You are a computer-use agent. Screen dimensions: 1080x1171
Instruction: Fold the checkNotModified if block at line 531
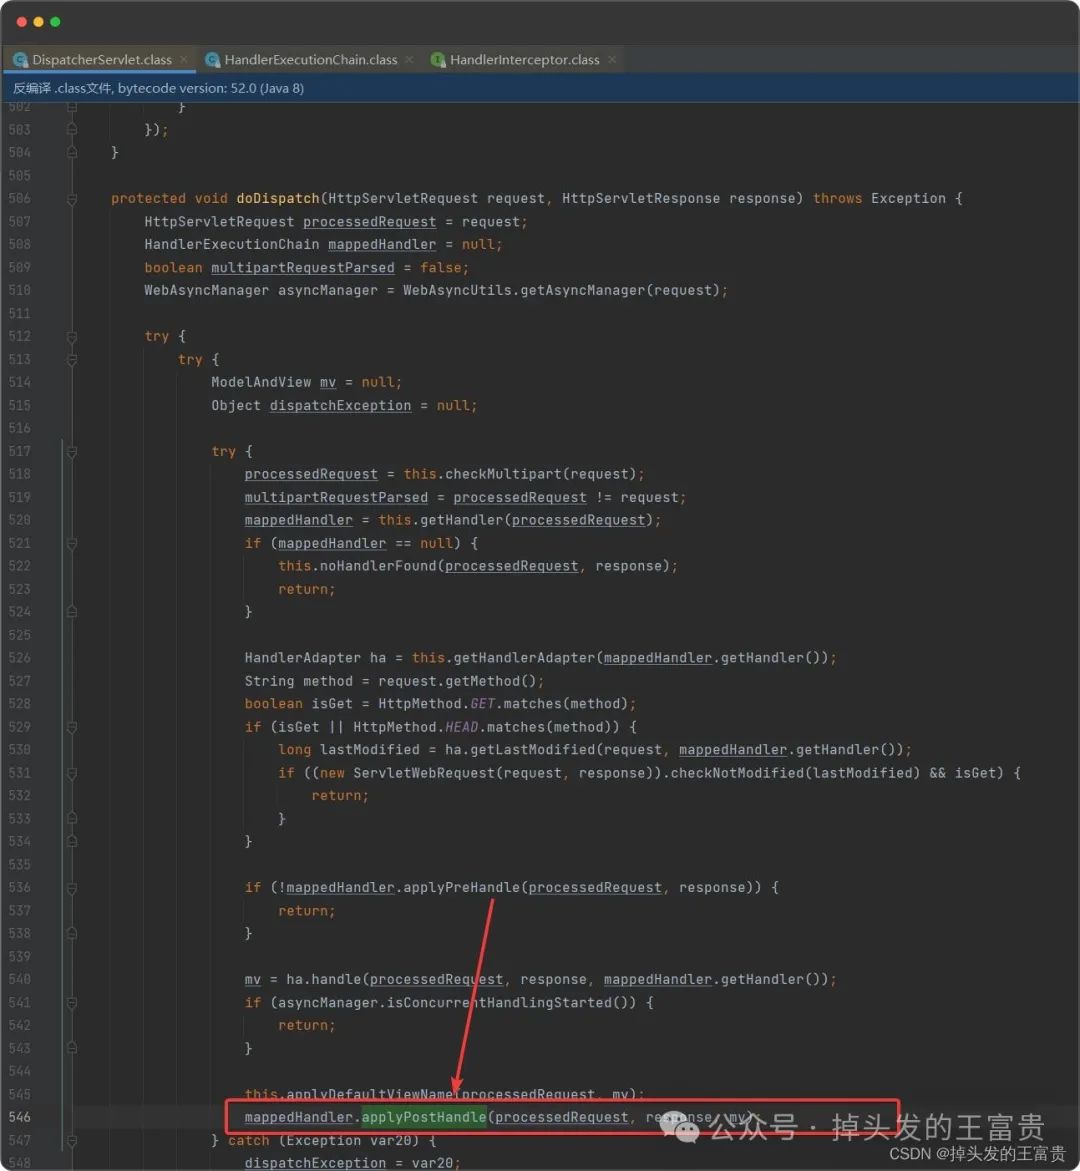coord(72,774)
